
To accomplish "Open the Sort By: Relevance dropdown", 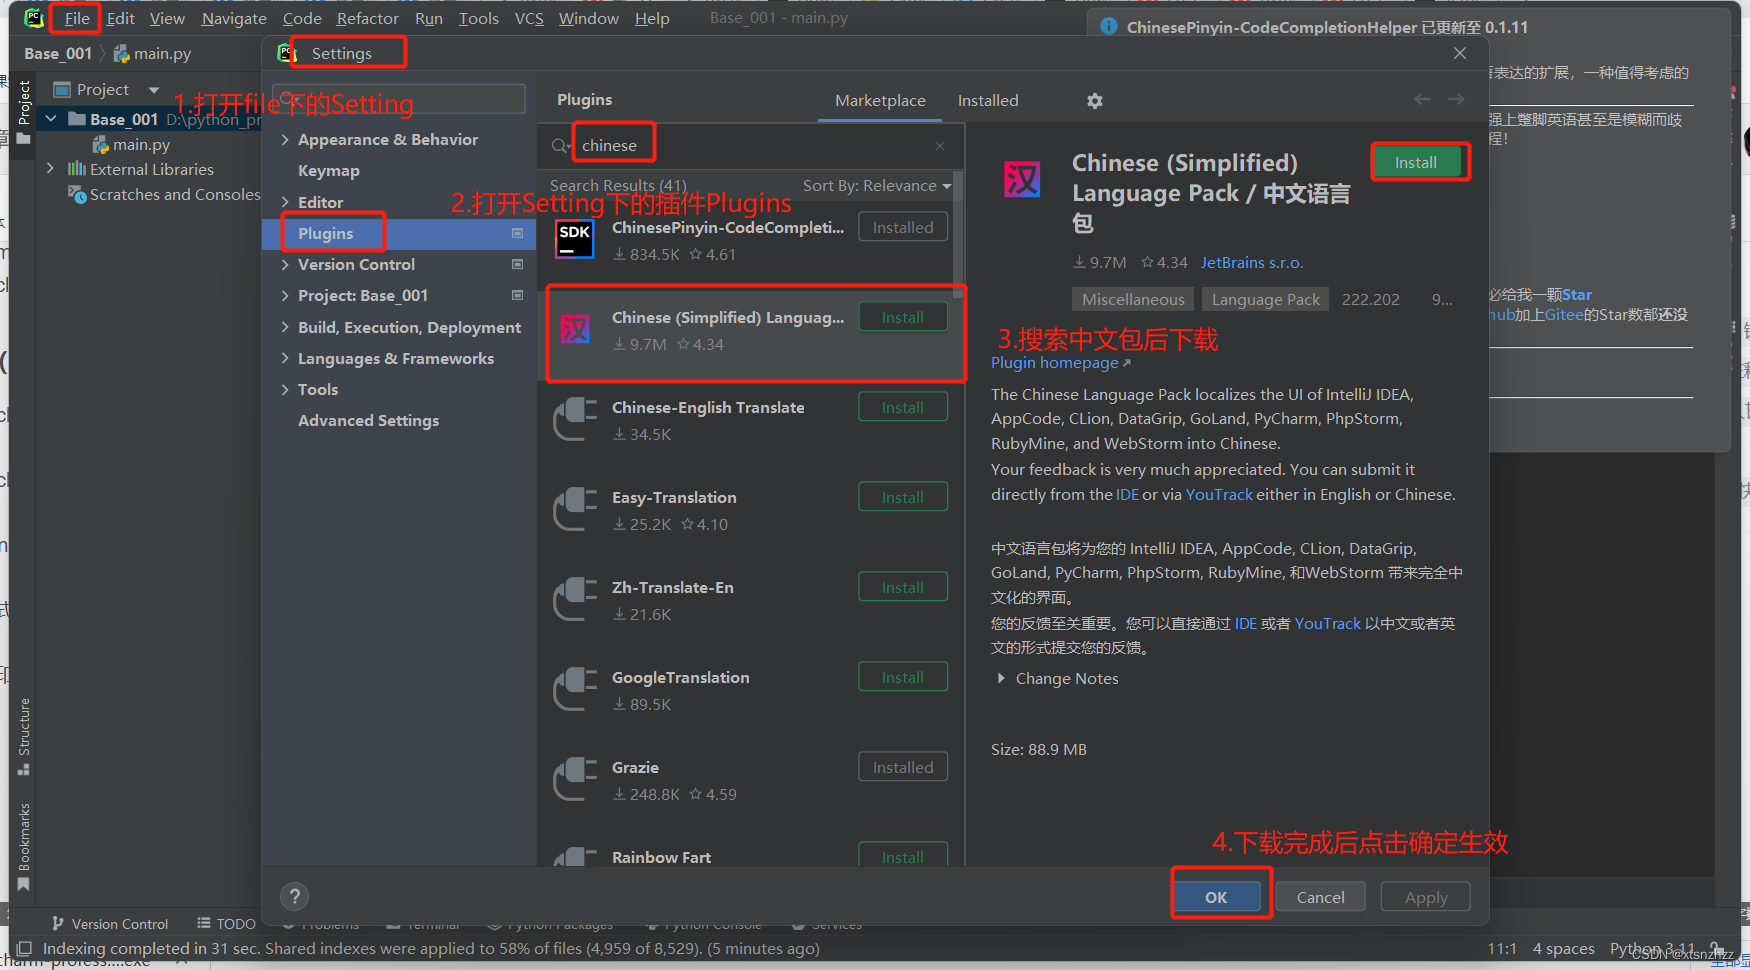I will pyautogui.click(x=877, y=185).
